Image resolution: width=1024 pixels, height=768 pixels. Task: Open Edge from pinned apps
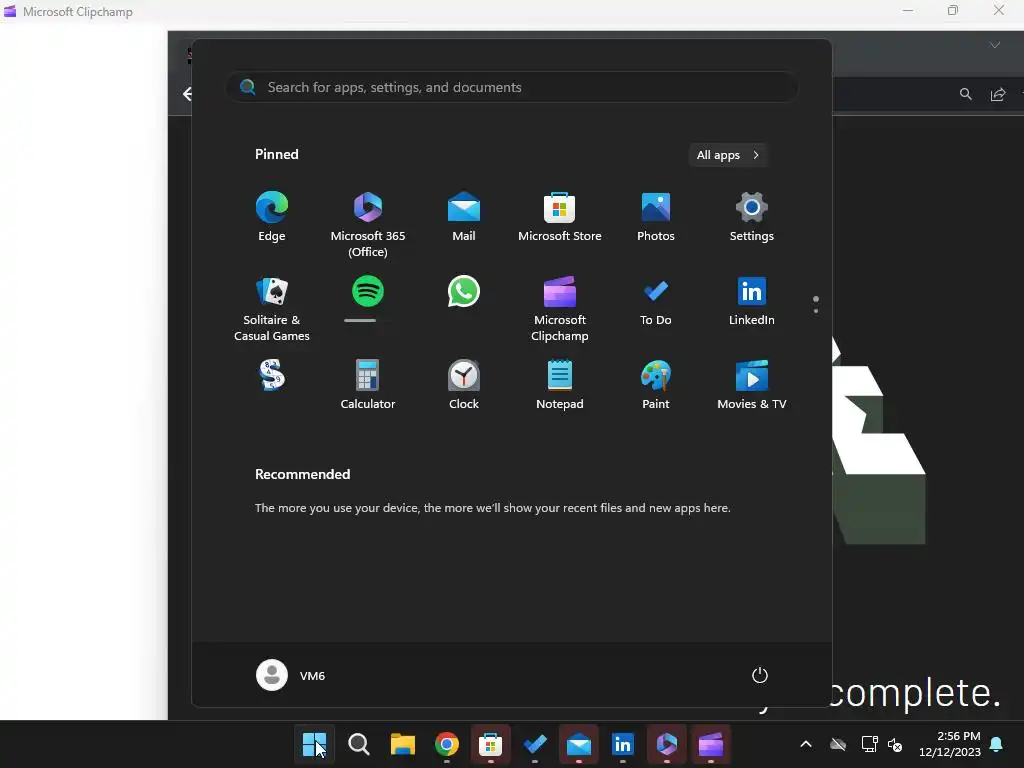click(272, 217)
